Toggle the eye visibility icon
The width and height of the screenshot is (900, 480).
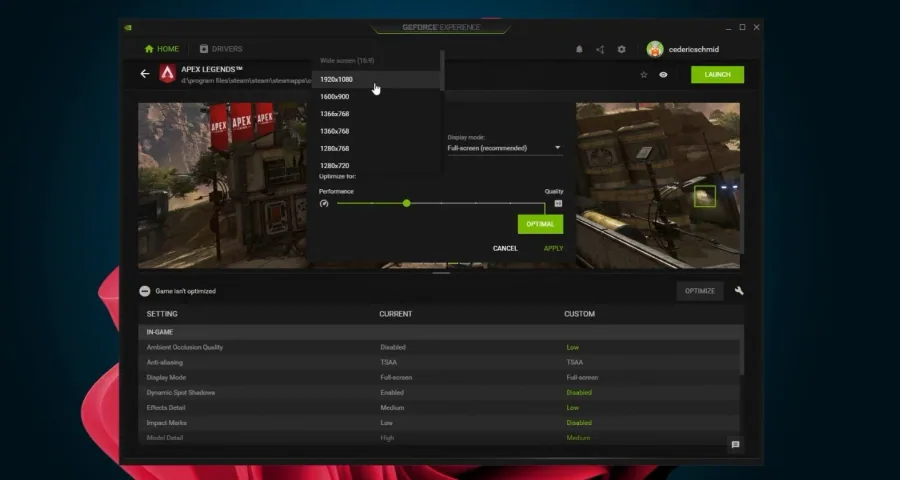(663, 75)
